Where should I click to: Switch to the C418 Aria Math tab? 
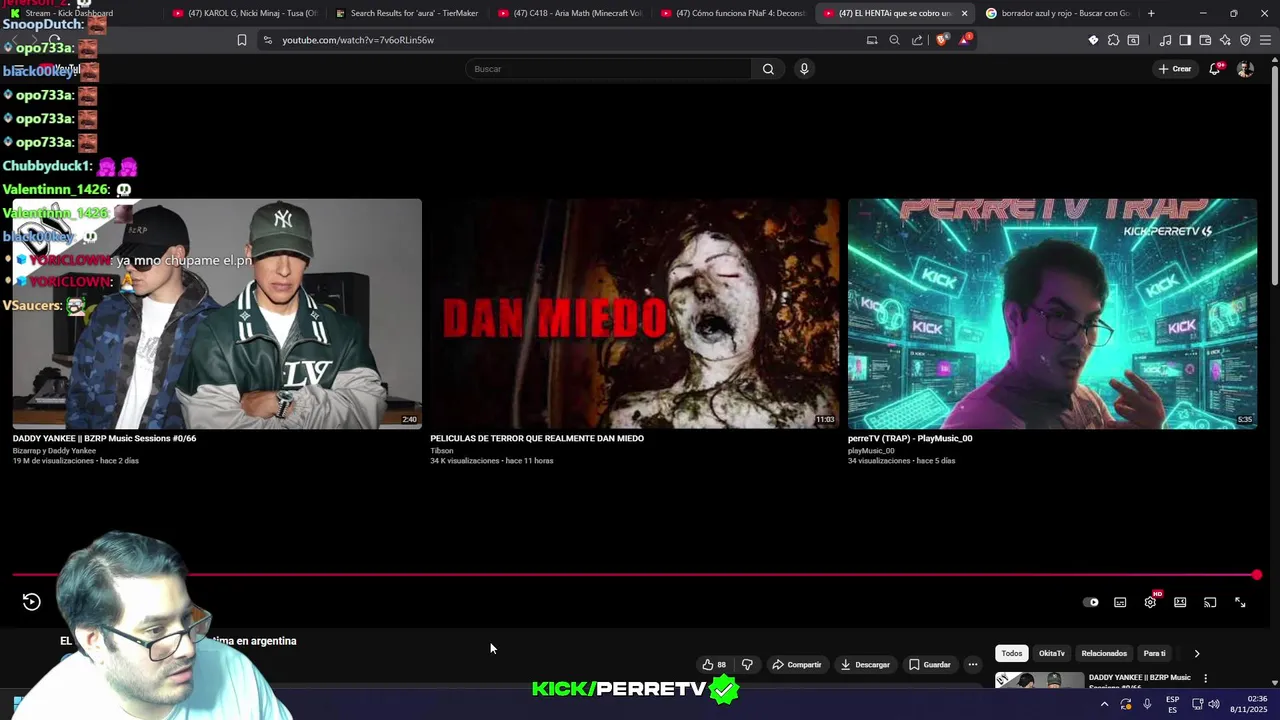[x=570, y=13]
